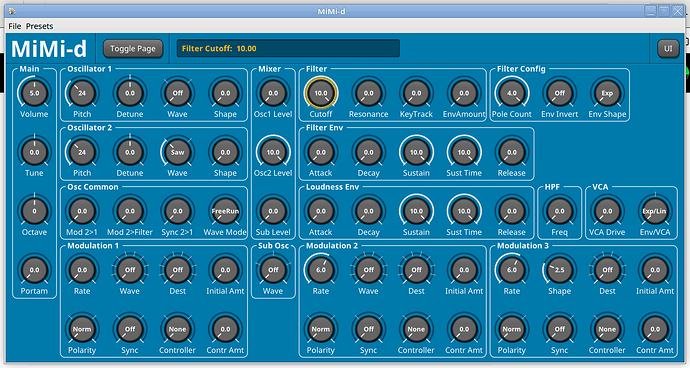Click the Modulation 3 Shape knob
Viewport: 690px width, 368px height.
(x=559, y=270)
